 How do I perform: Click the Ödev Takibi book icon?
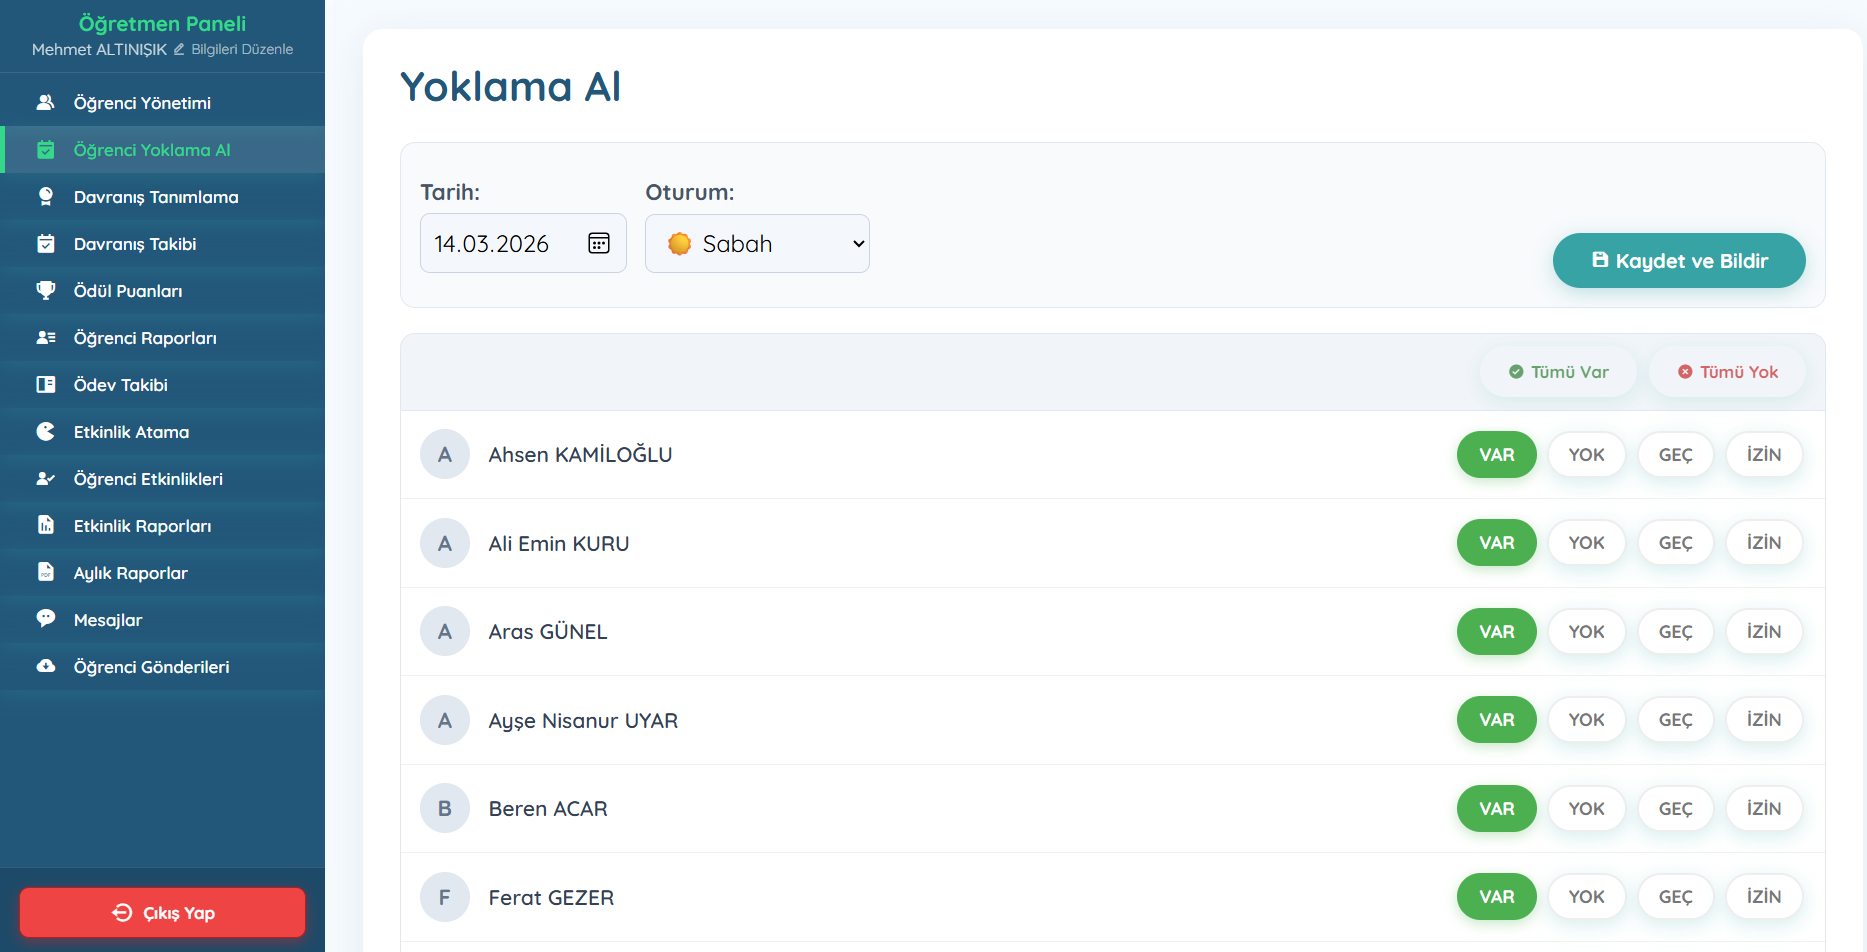pyautogui.click(x=46, y=385)
